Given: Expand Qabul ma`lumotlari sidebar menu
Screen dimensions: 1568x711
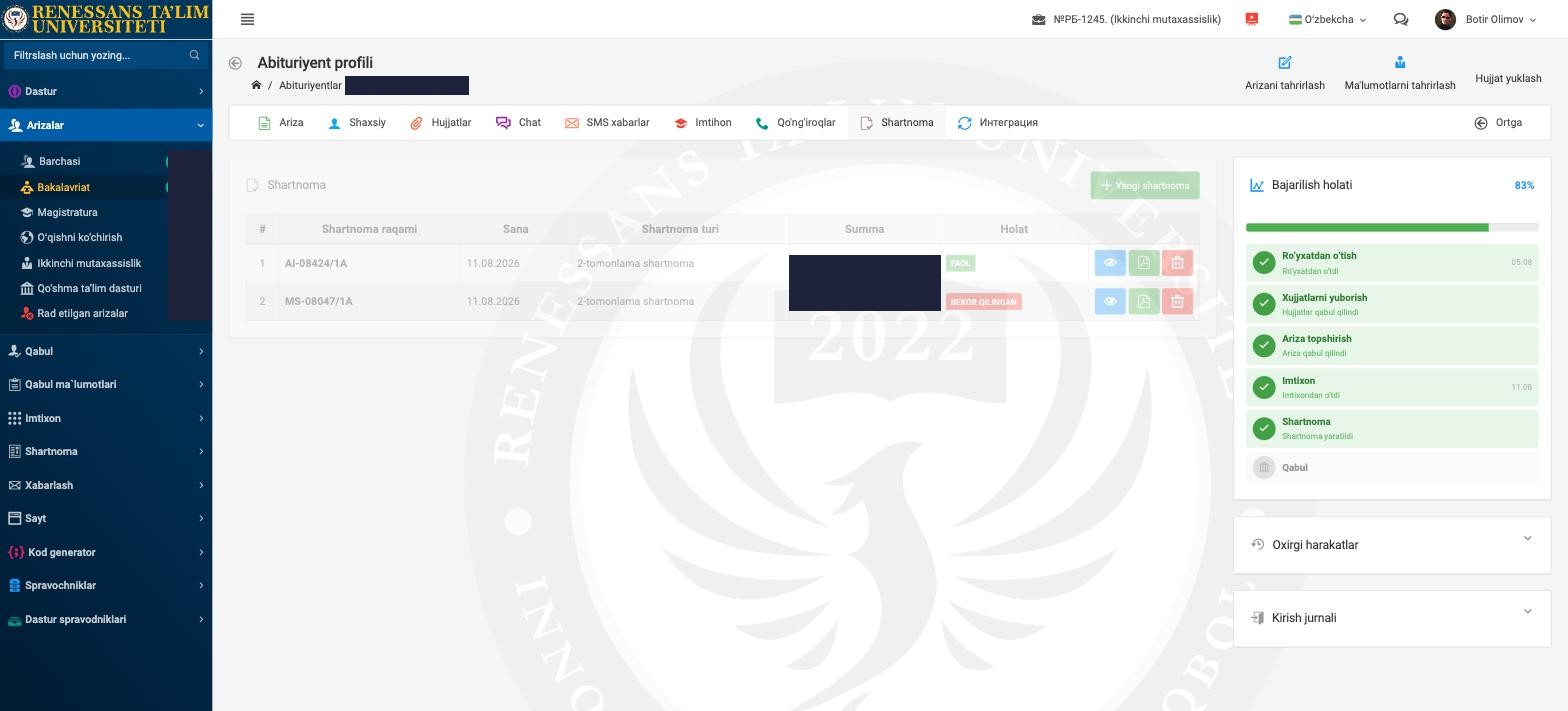Looking at the screenshot, I should pos(106,384).
